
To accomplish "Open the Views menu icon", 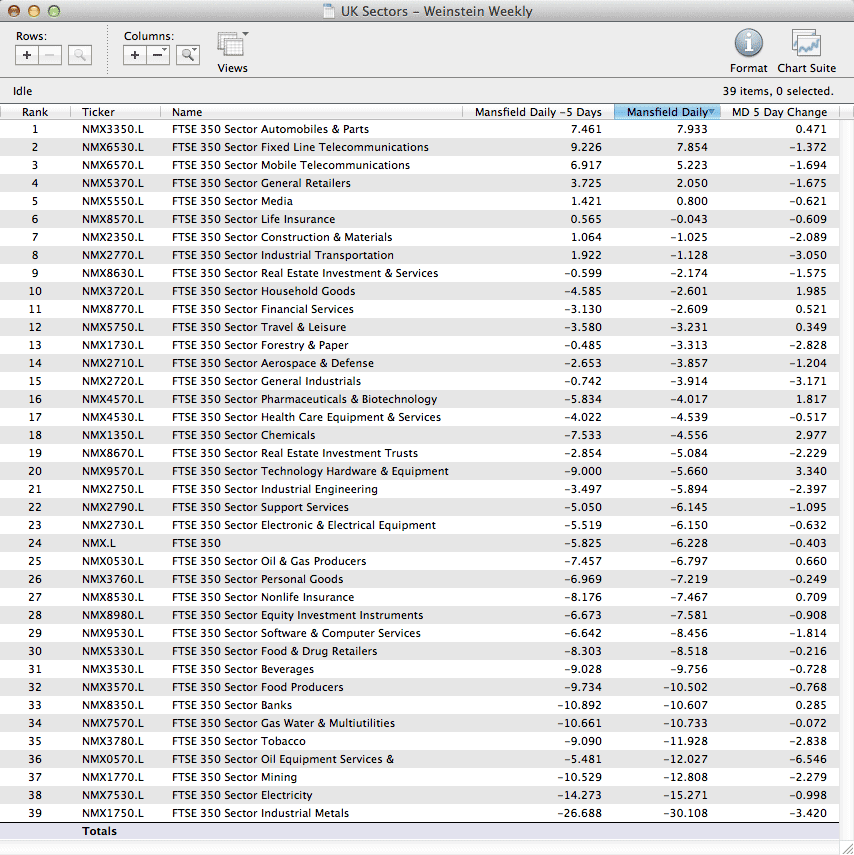I will [232, 45].
